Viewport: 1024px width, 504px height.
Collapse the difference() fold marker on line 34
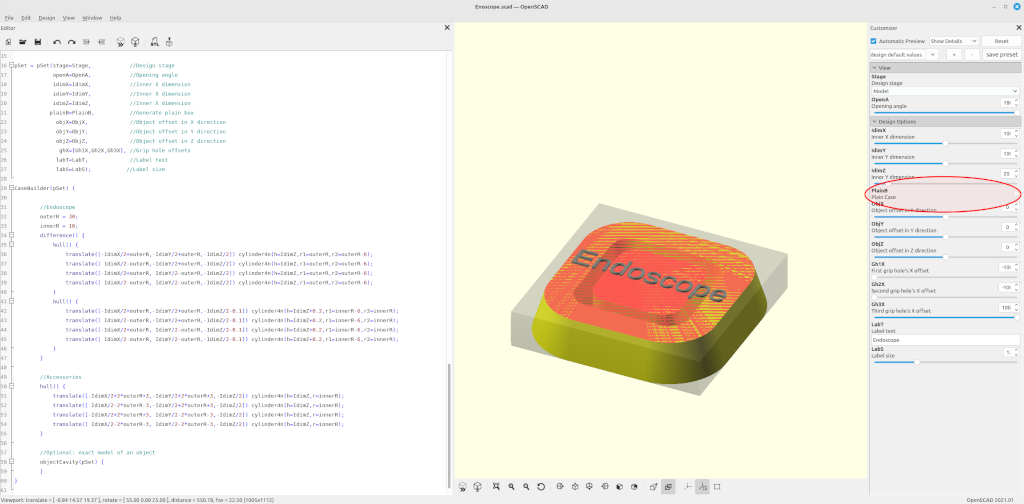(12, 235)
